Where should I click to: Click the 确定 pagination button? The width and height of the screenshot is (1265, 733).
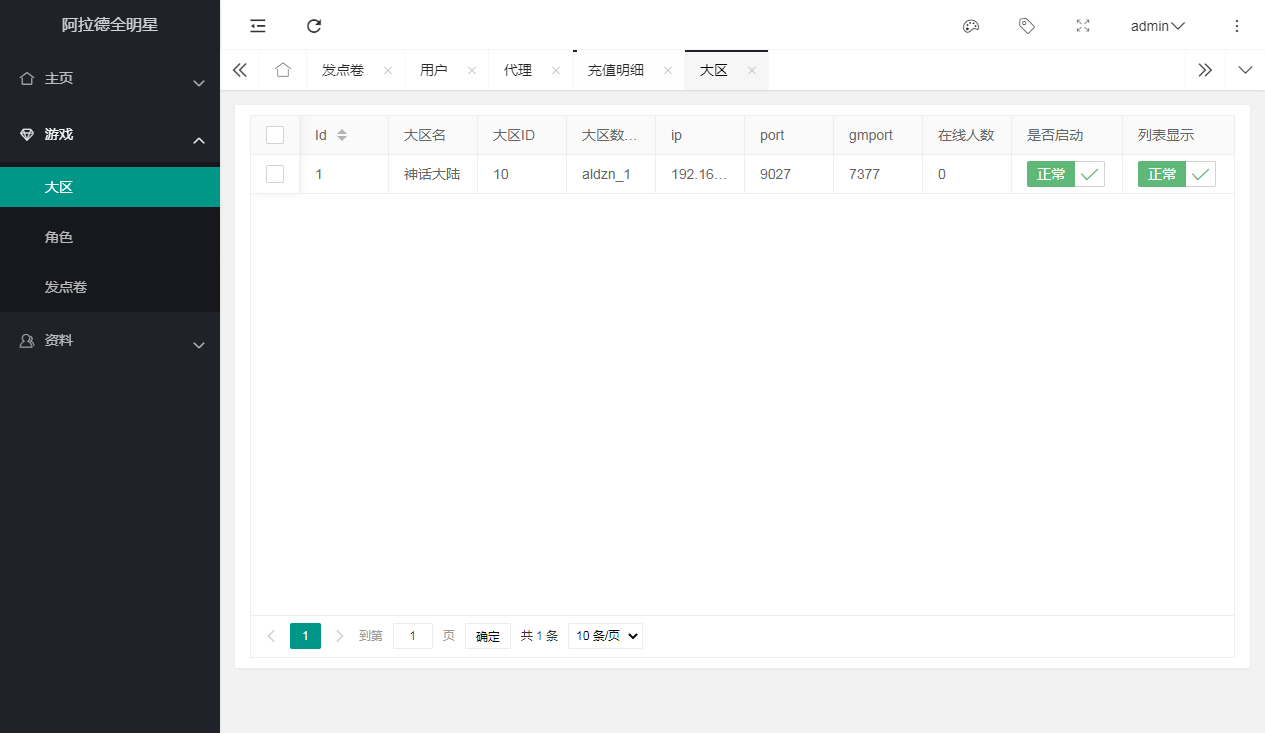coord(488,636)
